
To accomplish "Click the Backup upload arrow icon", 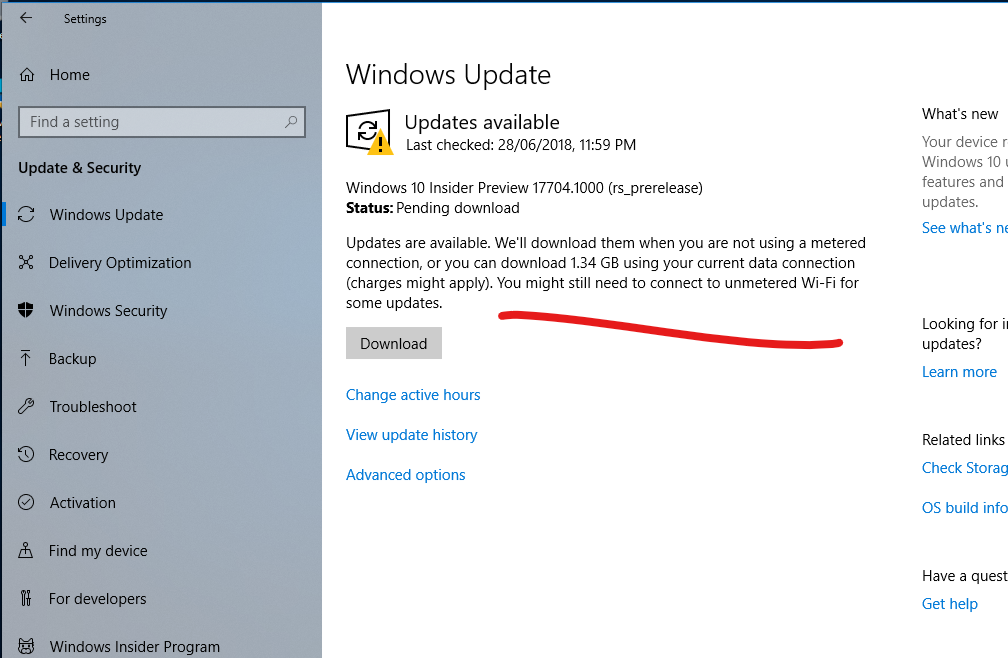I will pos(26,358).
